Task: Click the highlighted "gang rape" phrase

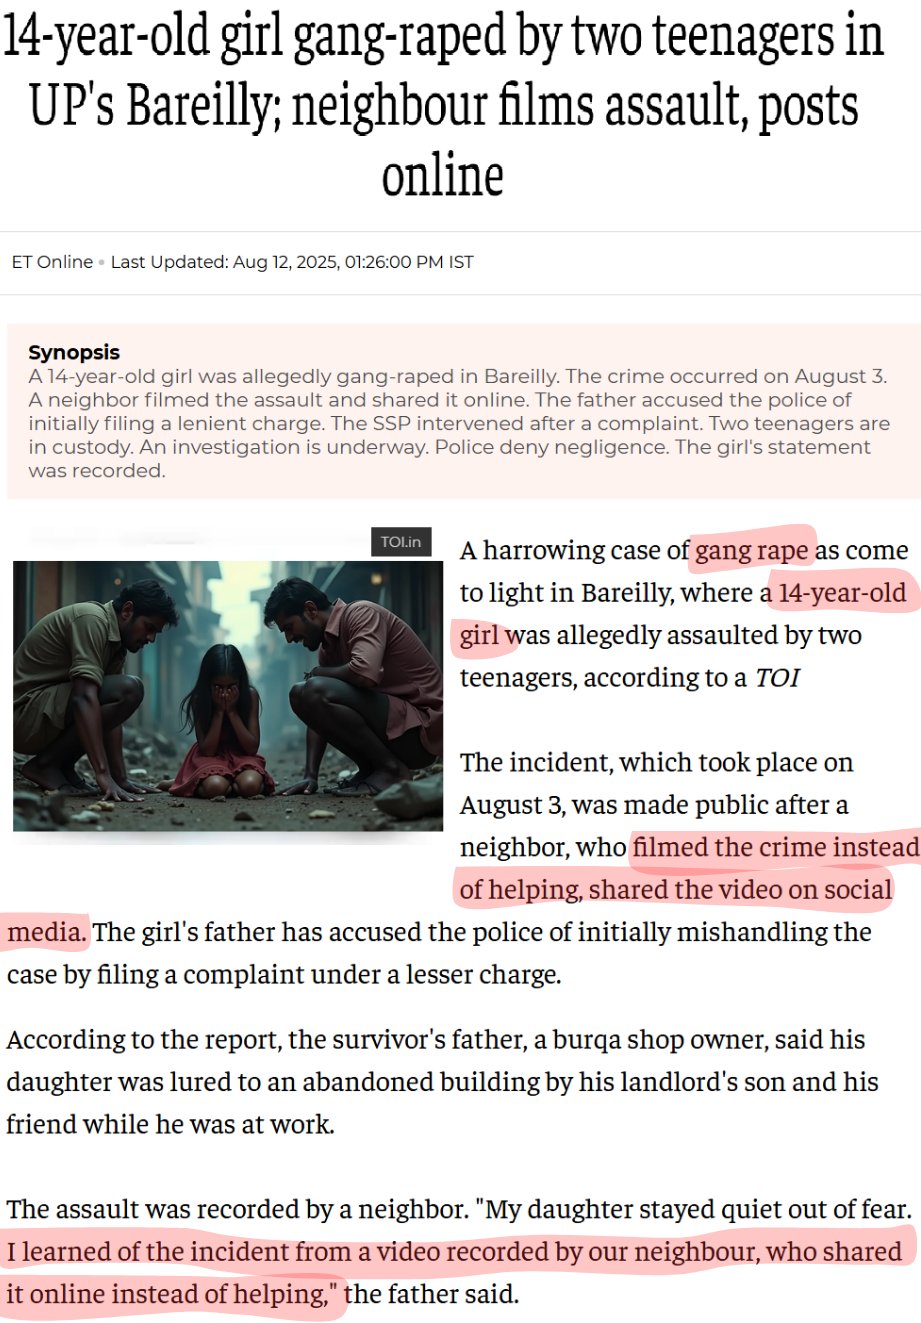Action: point(752,551)
